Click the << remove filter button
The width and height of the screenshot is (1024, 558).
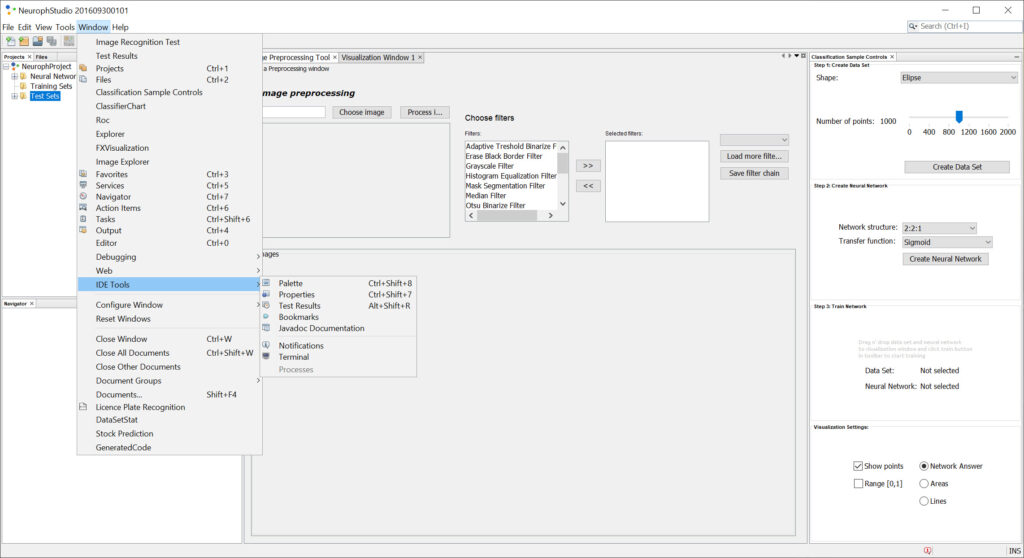(x=588, y=186)
